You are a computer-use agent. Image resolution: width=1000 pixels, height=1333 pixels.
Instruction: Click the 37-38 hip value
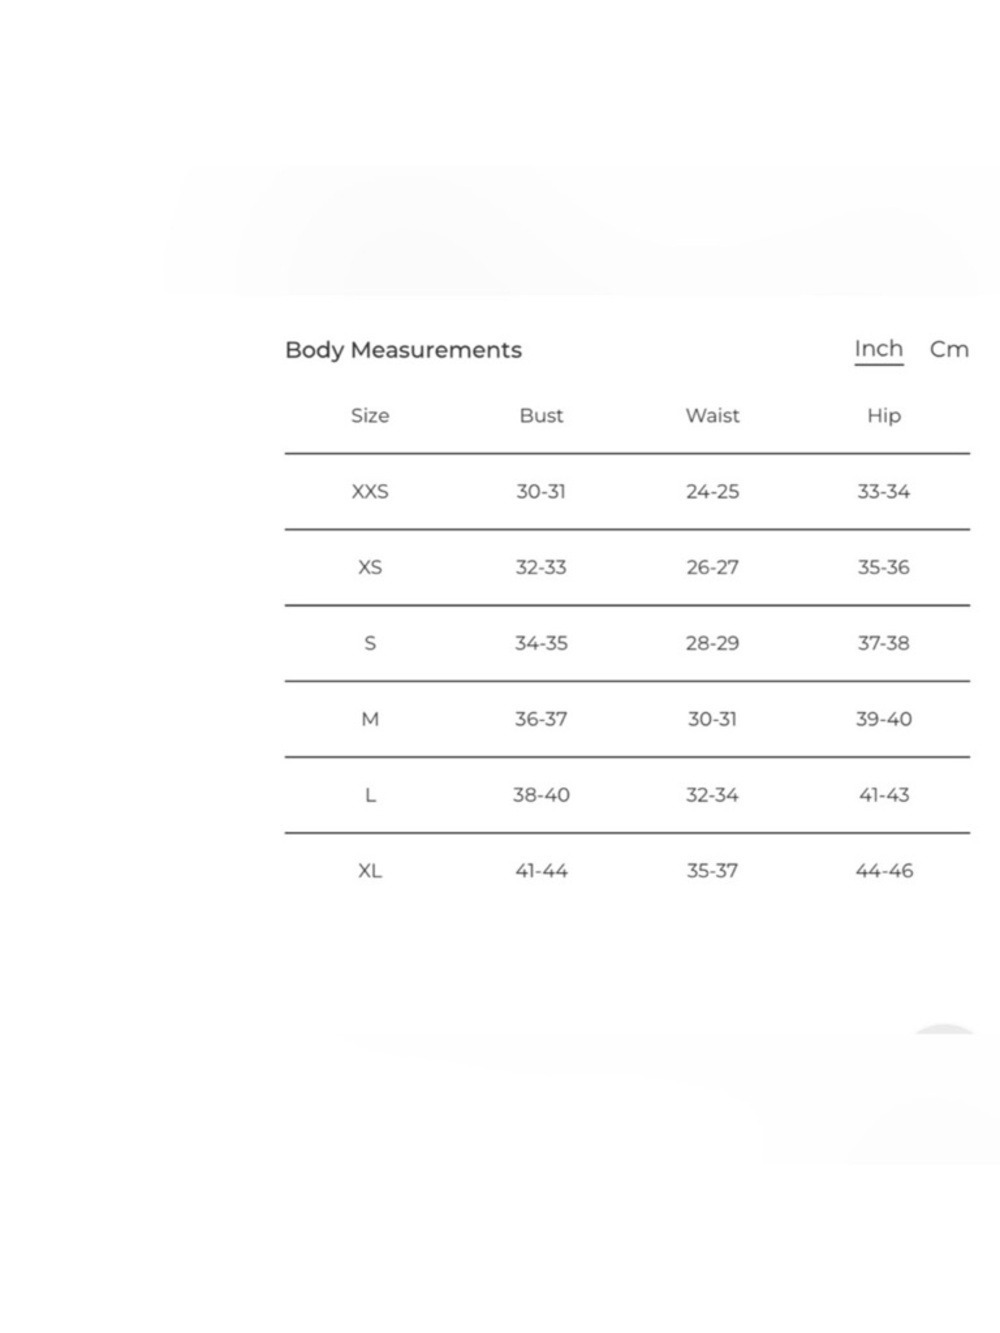click(x=884, y=643)
